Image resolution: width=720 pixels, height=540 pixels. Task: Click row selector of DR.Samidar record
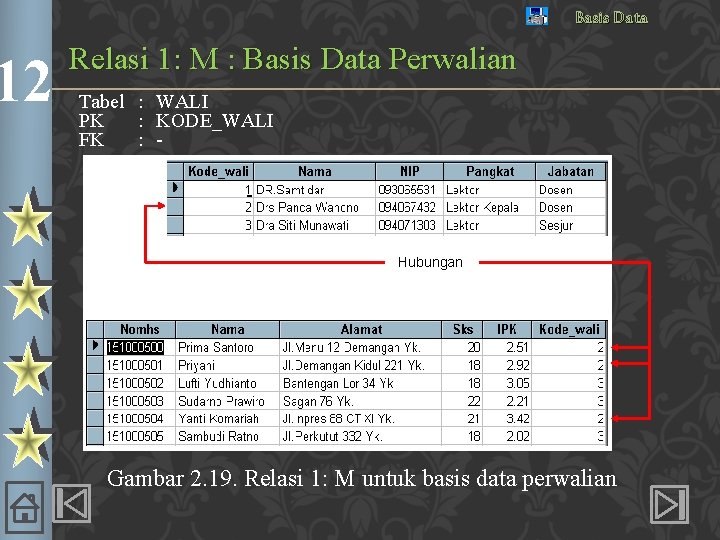point(175,188)
